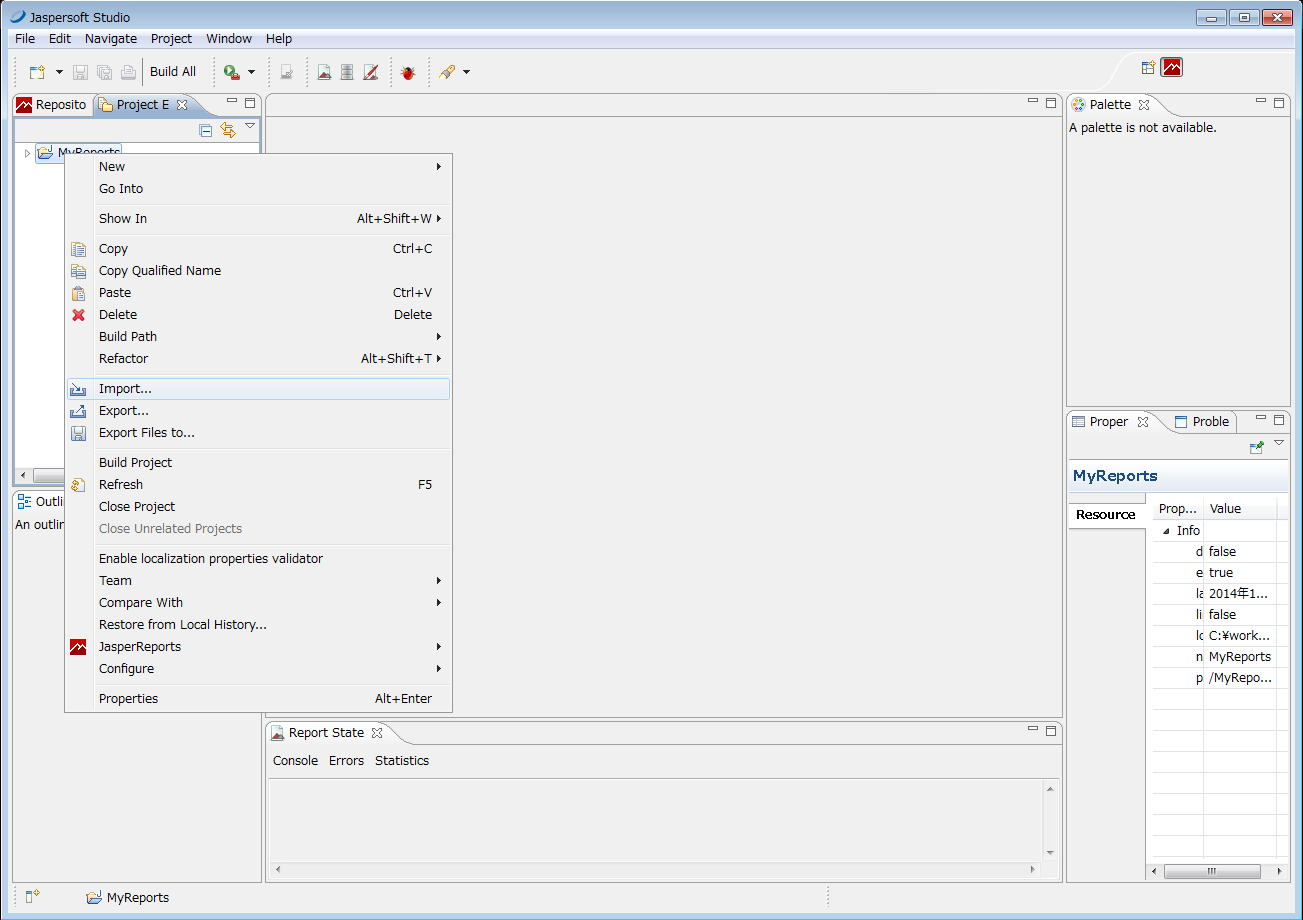Open Project Explorer view menu triangle
Screen dimensions: 1303x920
pyautogui.click(x=250, y=126)
